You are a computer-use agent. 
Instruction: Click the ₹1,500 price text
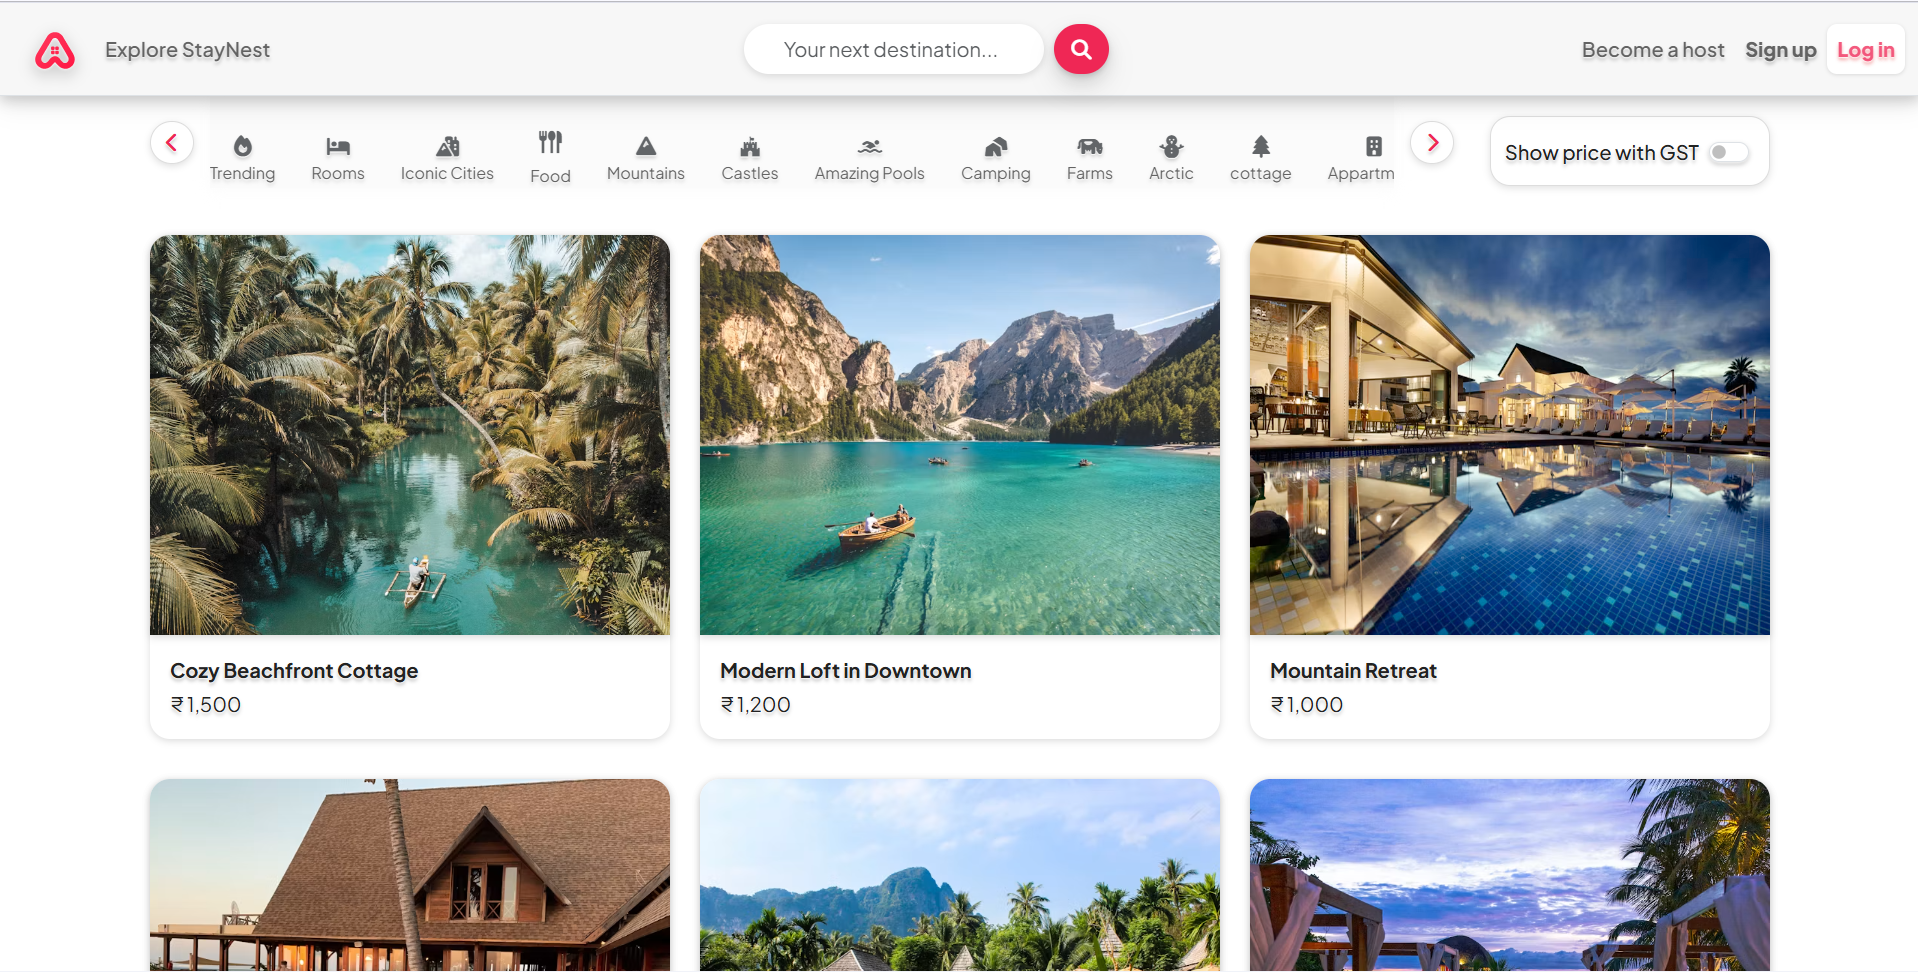[206, 705]
